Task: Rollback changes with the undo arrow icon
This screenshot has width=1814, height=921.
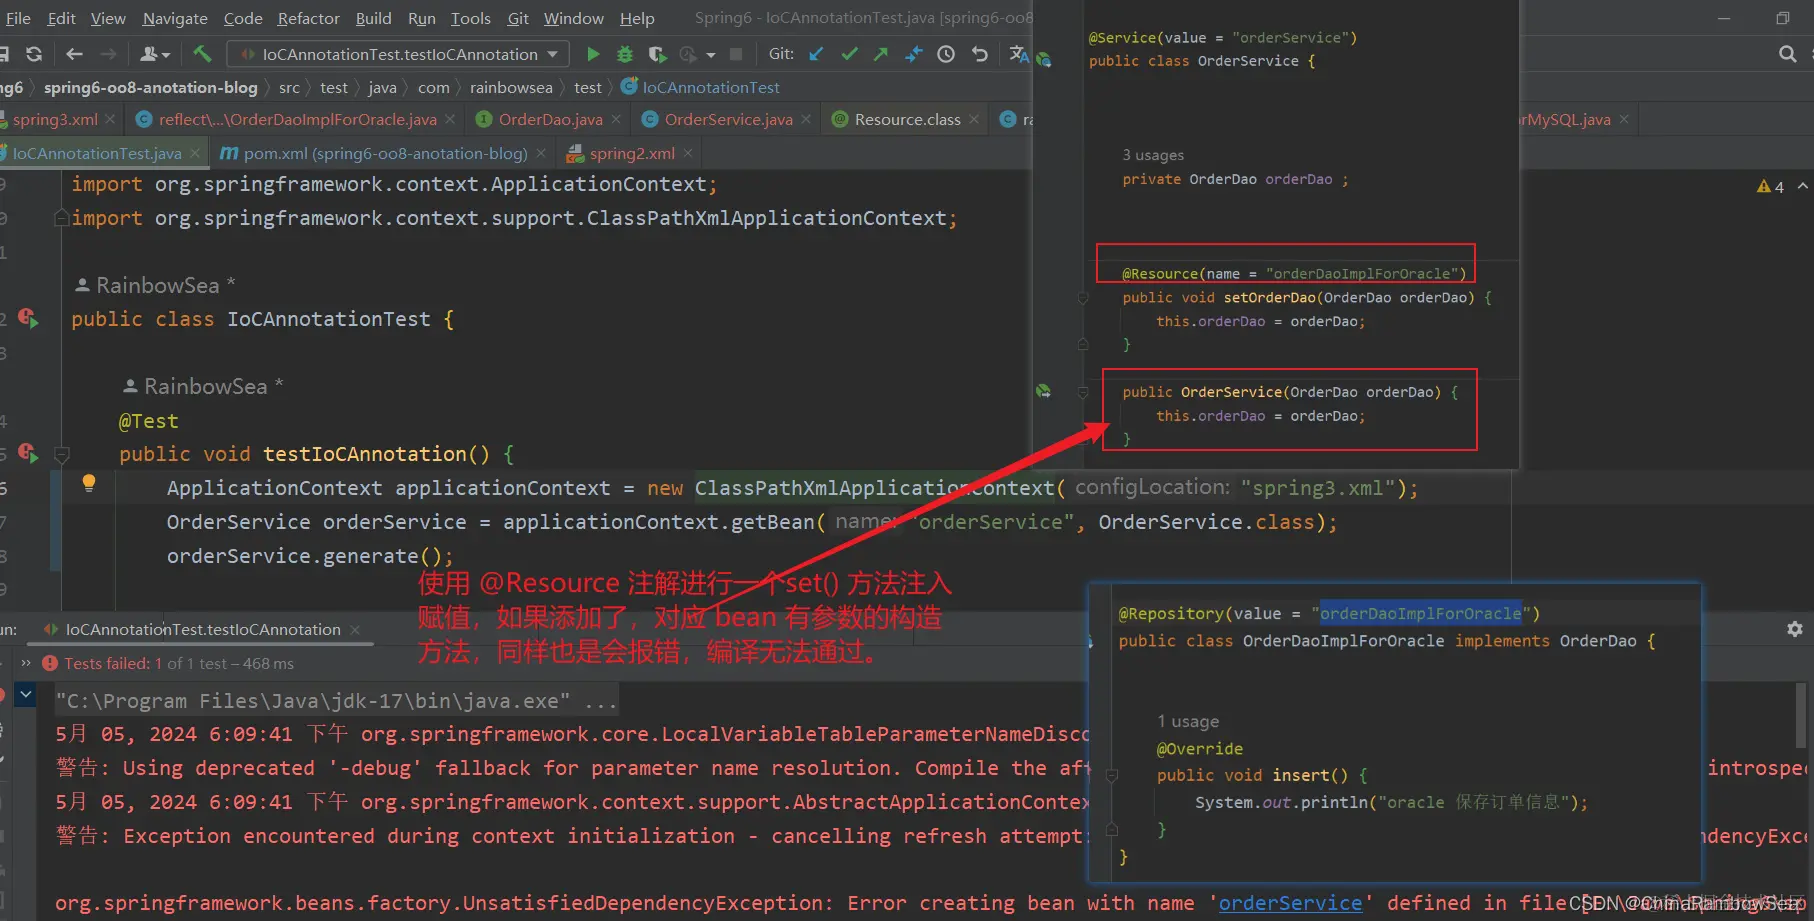Action: tap(980, 54)
